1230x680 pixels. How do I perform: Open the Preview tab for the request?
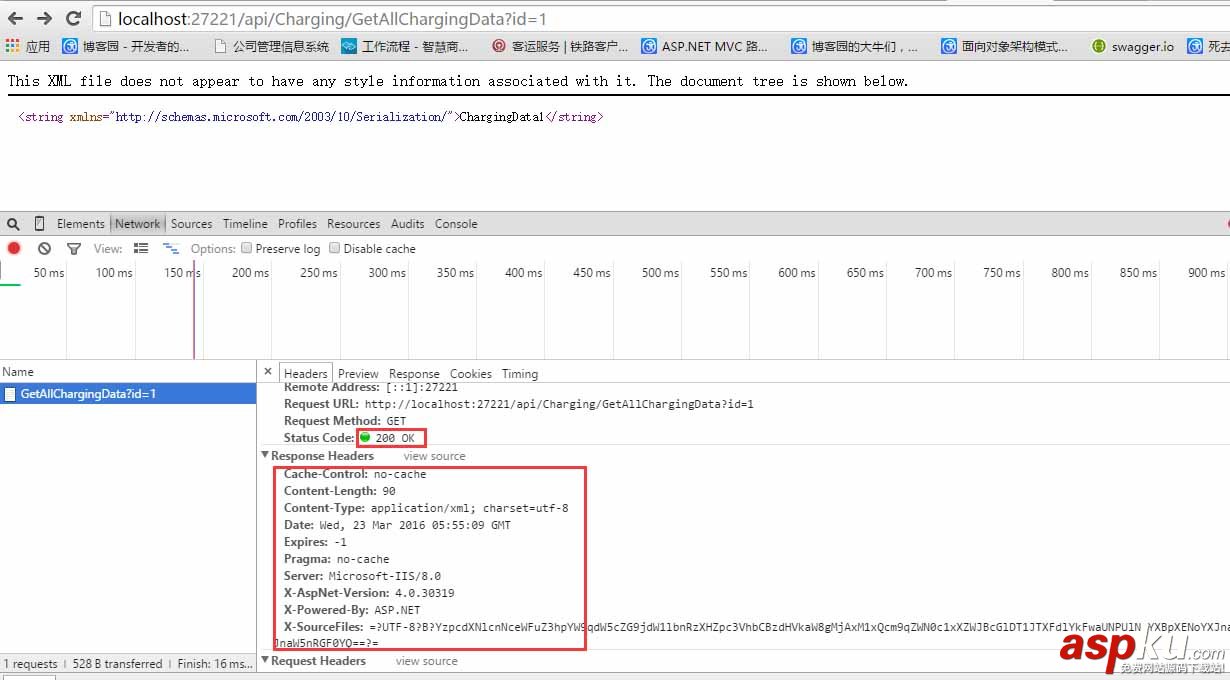pos(358,373)
